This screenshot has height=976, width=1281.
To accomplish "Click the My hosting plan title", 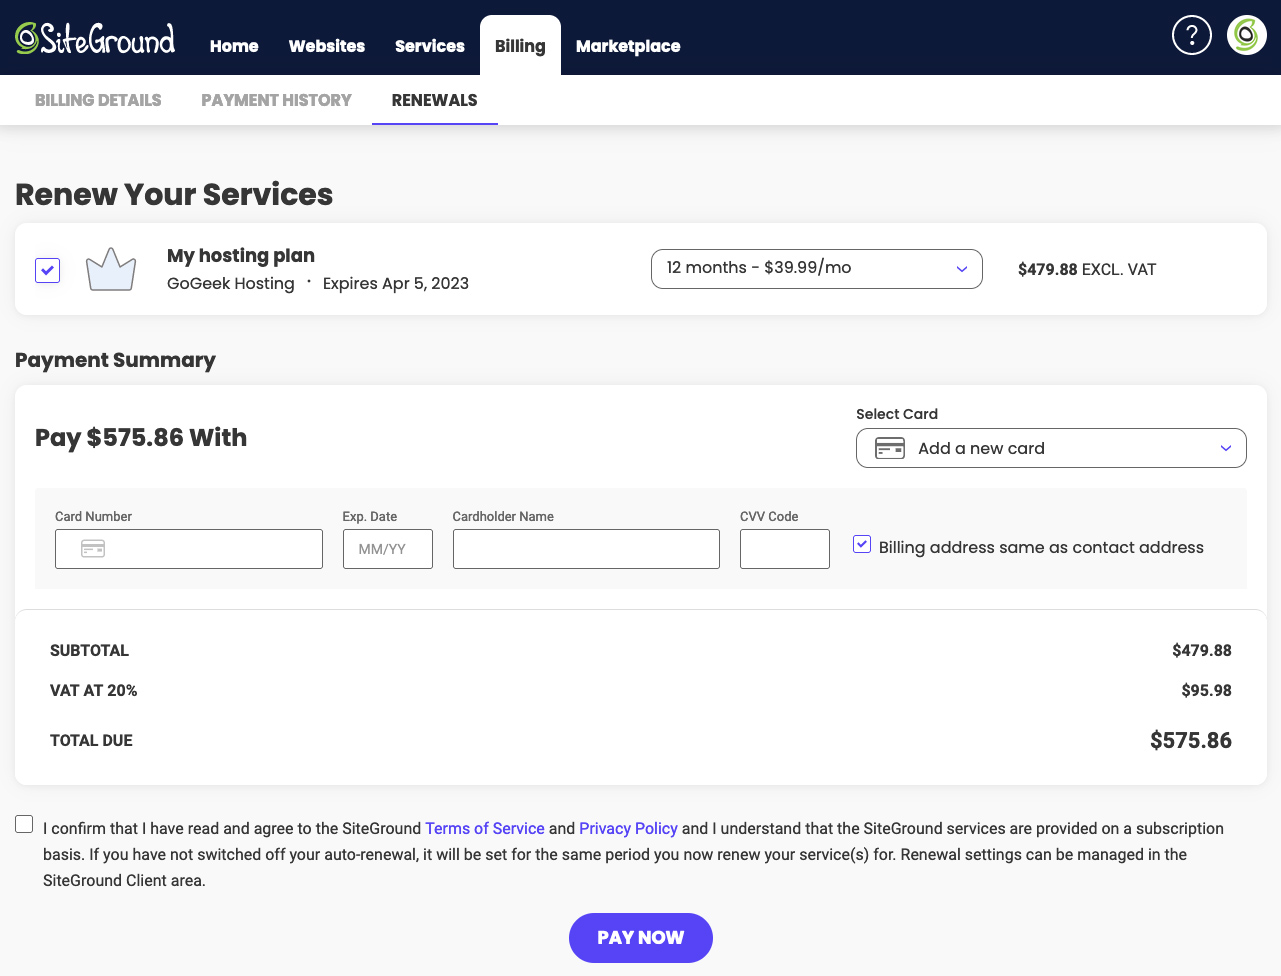I will pyautogui.click(x=241, y=255).
